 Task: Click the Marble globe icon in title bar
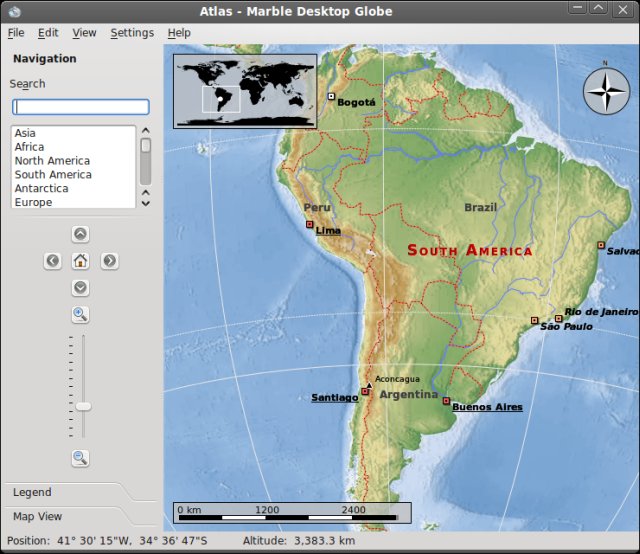pos(14,11)
